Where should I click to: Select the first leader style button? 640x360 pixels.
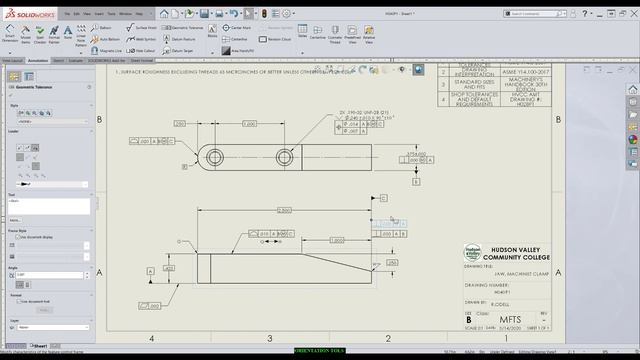click(20, 148)
